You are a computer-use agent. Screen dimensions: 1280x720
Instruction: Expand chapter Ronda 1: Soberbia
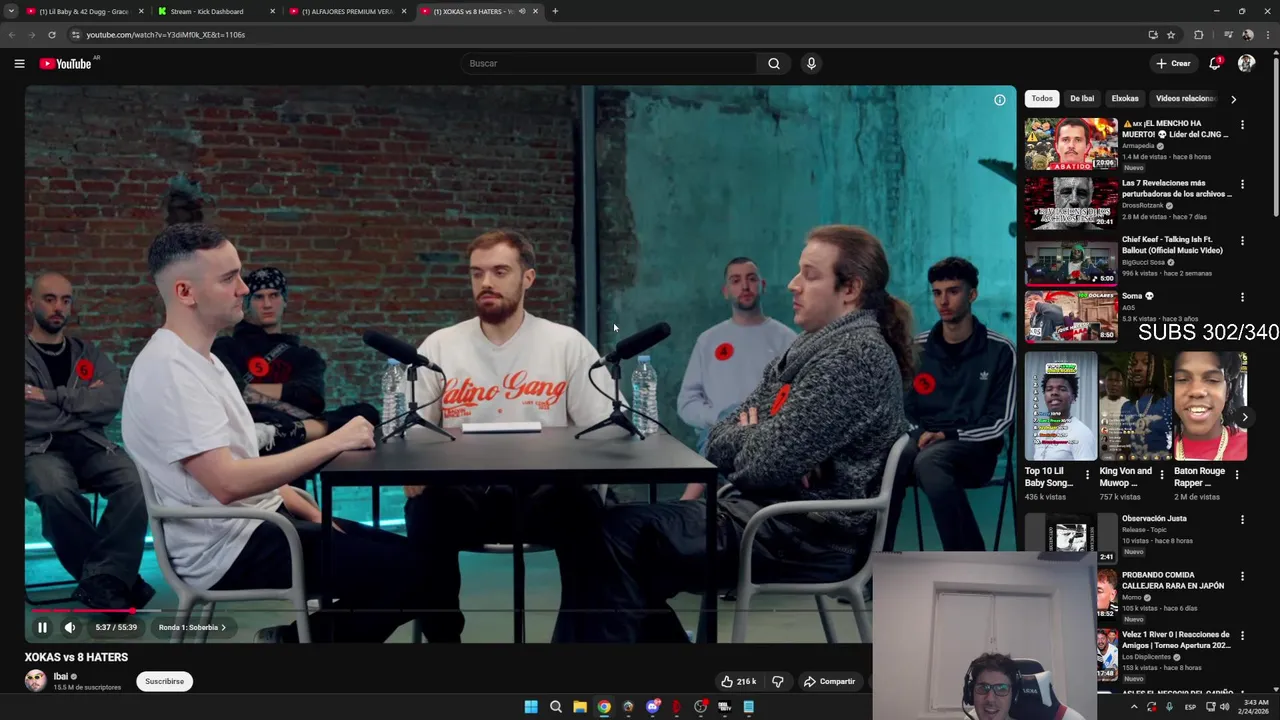192,627
